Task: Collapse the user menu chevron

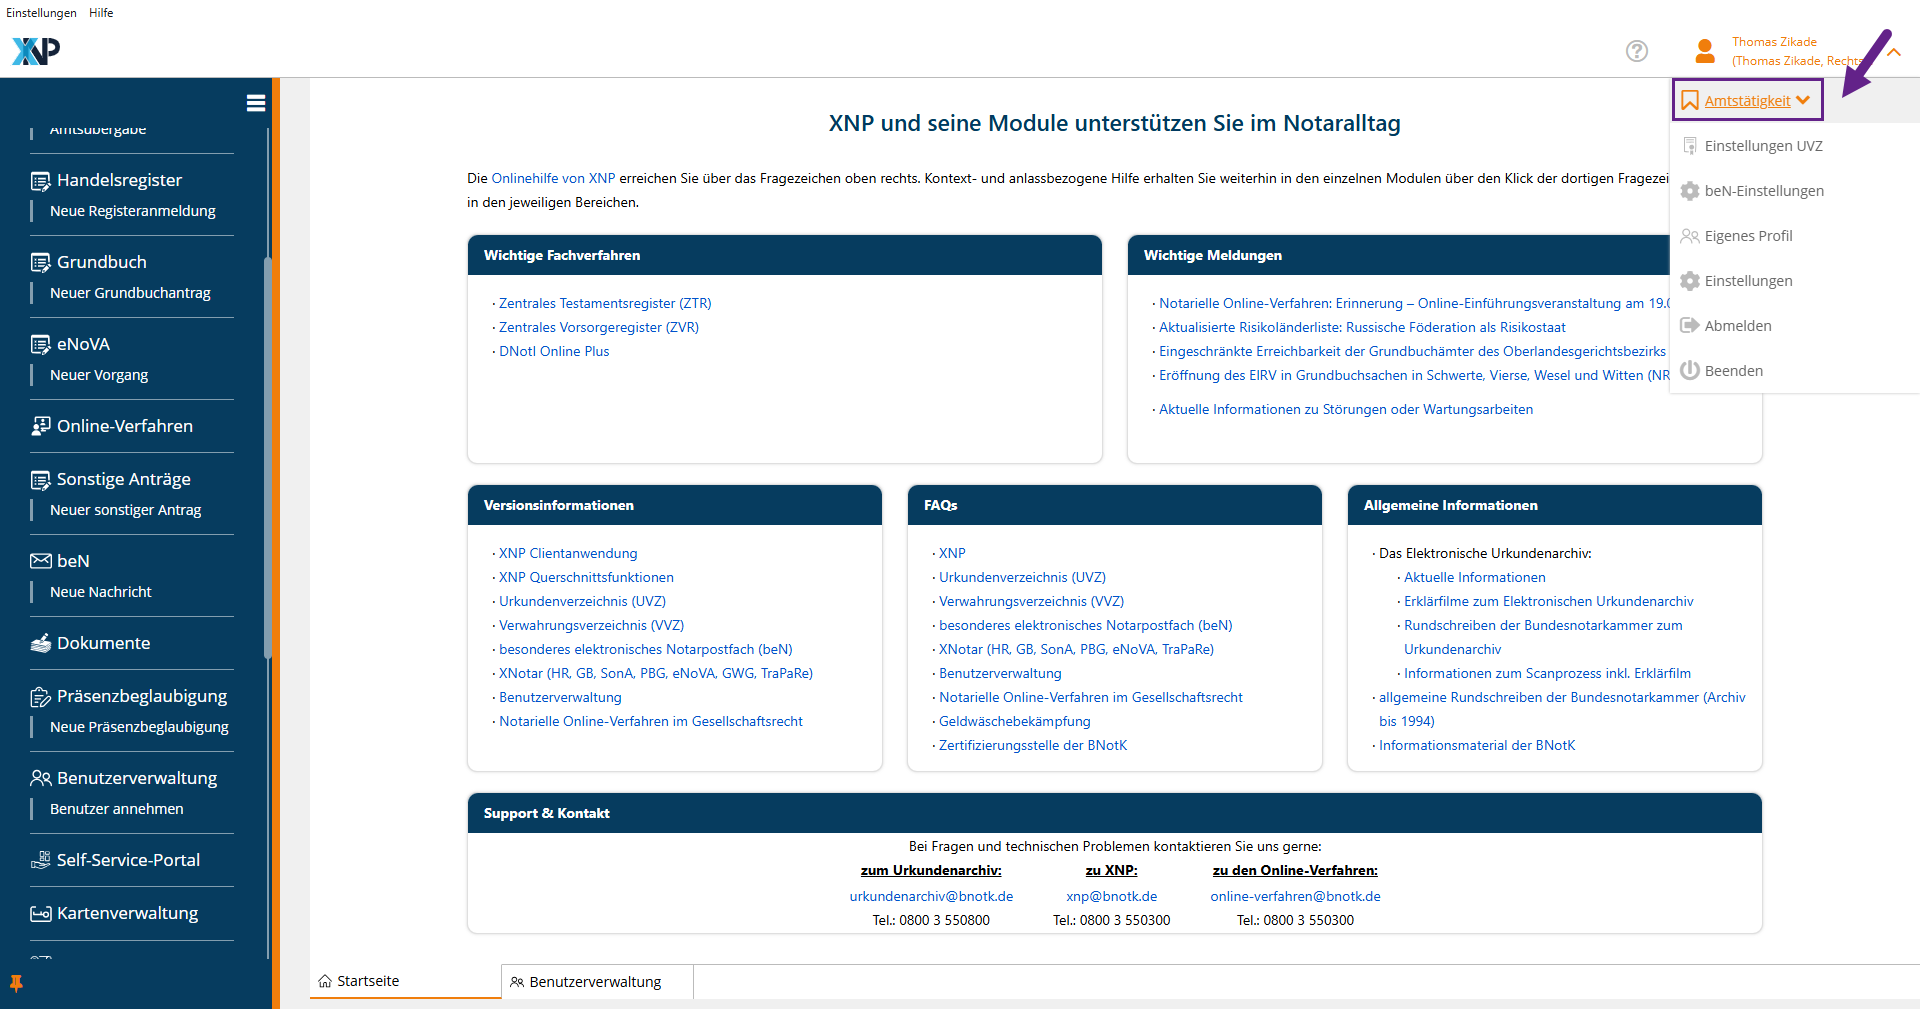Action: (x=1894, y=52)
